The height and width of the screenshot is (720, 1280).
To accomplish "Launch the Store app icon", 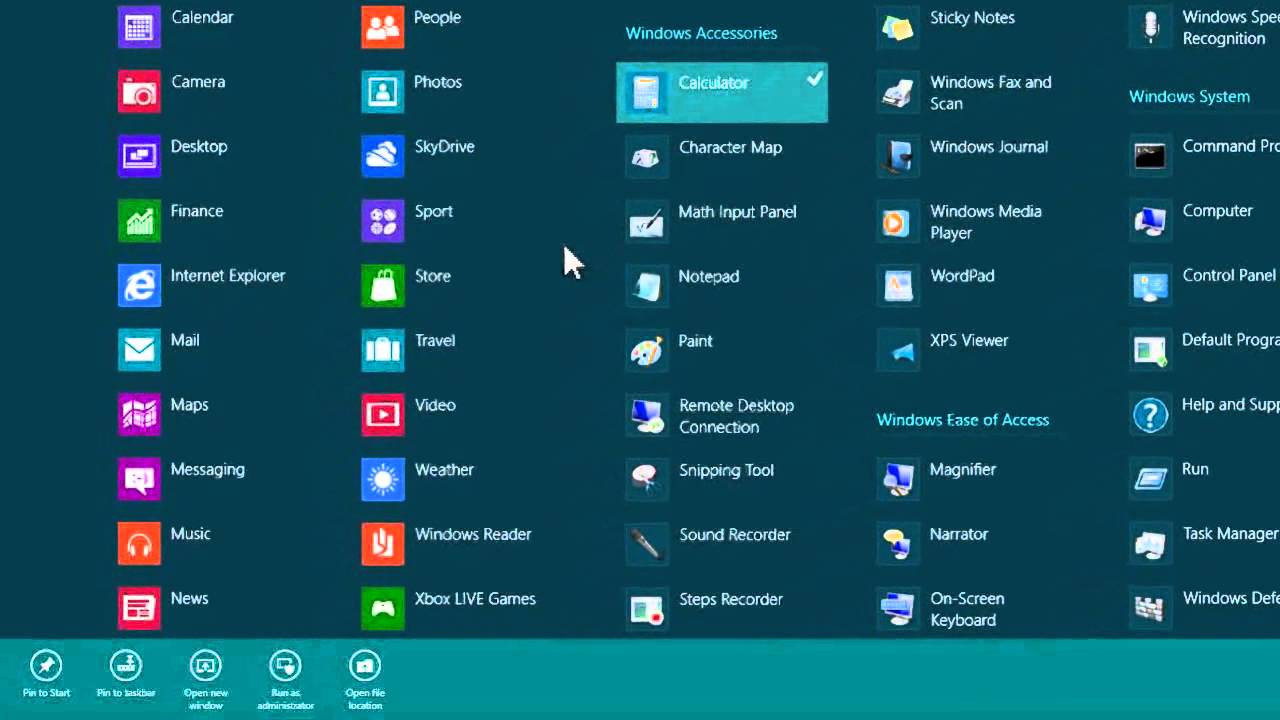I will [383, 285].
